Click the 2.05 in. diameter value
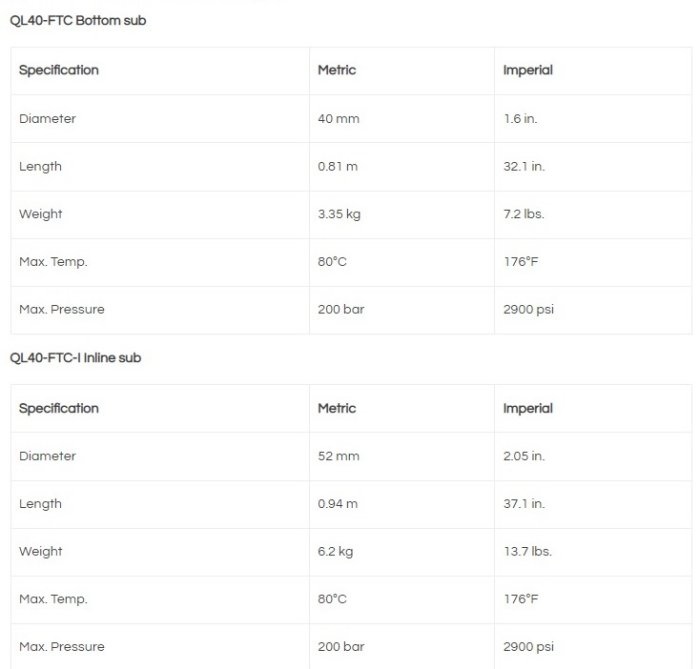Viewport: 700px width, 669px height. 524,456
